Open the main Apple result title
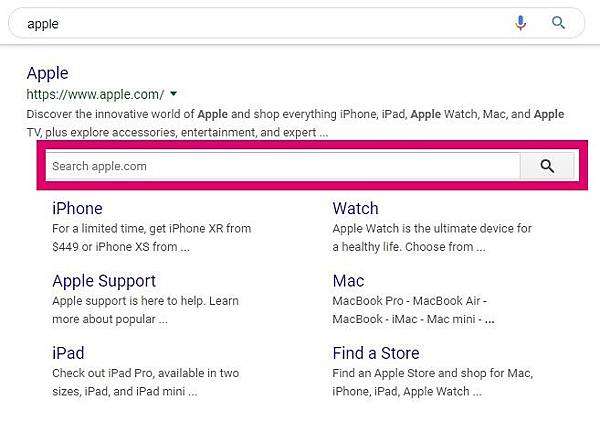Viewport: 600px width, 422px height. (x=47, y=73)
